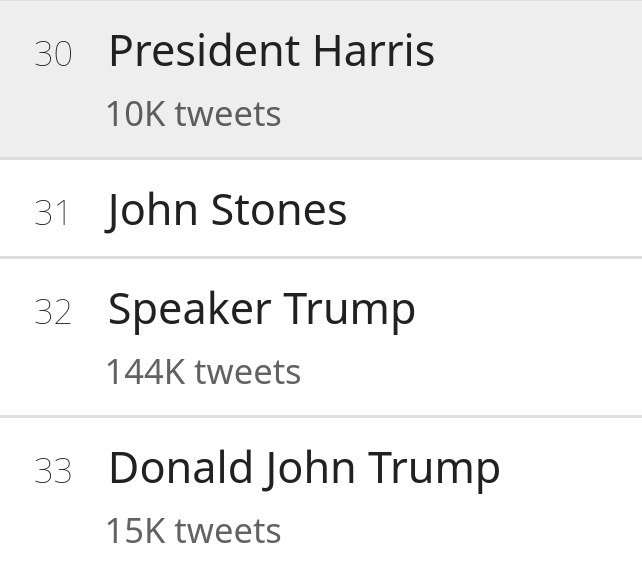Open the President Harris trending topic
The height and width of the screenshot is (570, 642).
click(x=271, y=52)
